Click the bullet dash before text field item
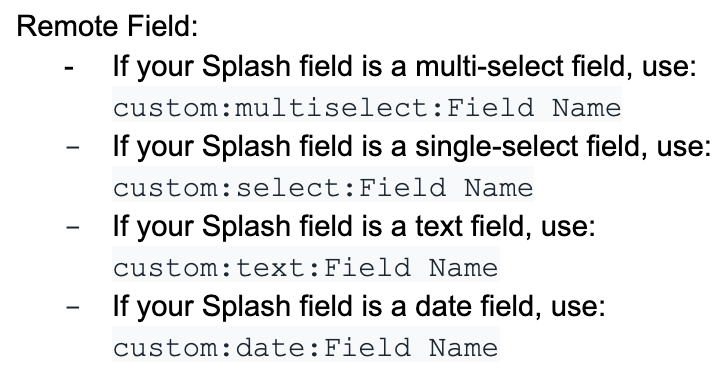The image size is (720, 374). click(73, 228)
